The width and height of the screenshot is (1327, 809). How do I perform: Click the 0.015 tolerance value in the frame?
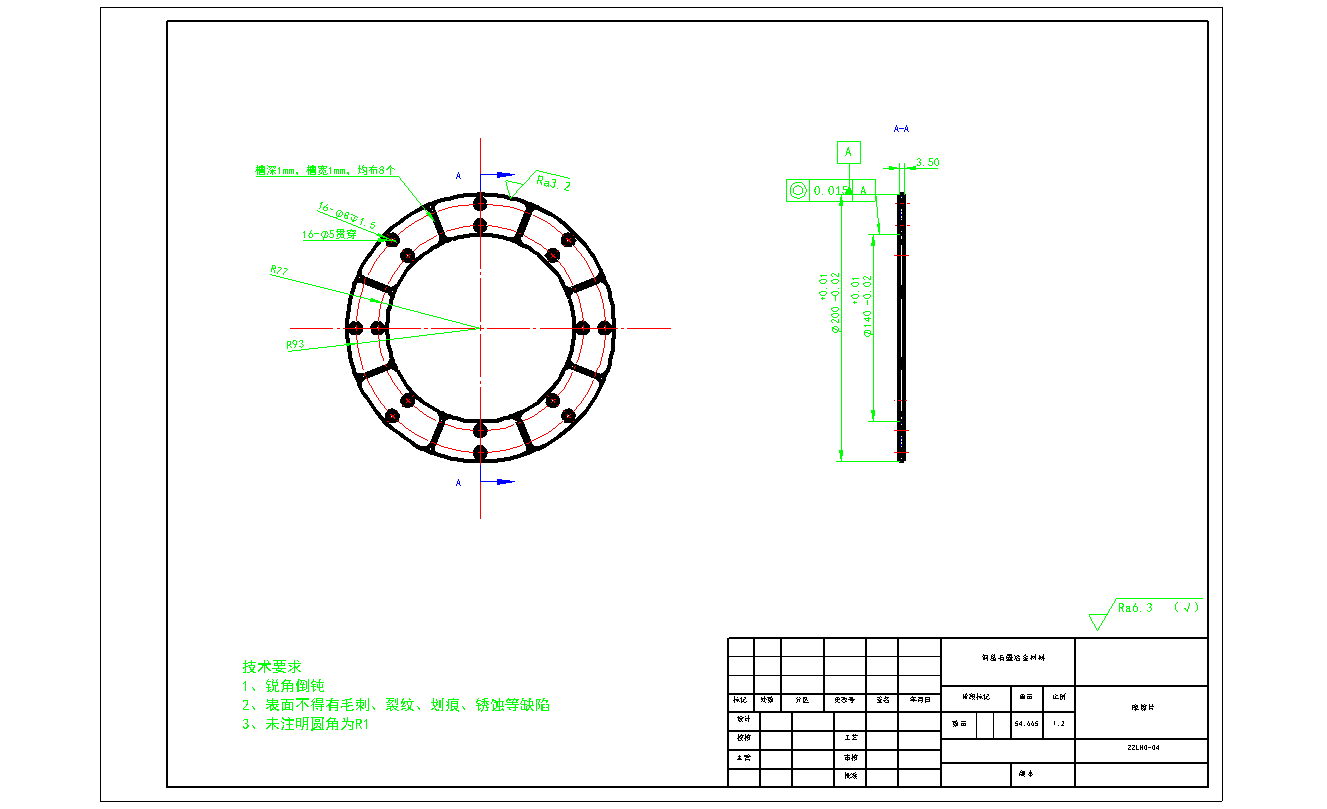coord(830,191)
